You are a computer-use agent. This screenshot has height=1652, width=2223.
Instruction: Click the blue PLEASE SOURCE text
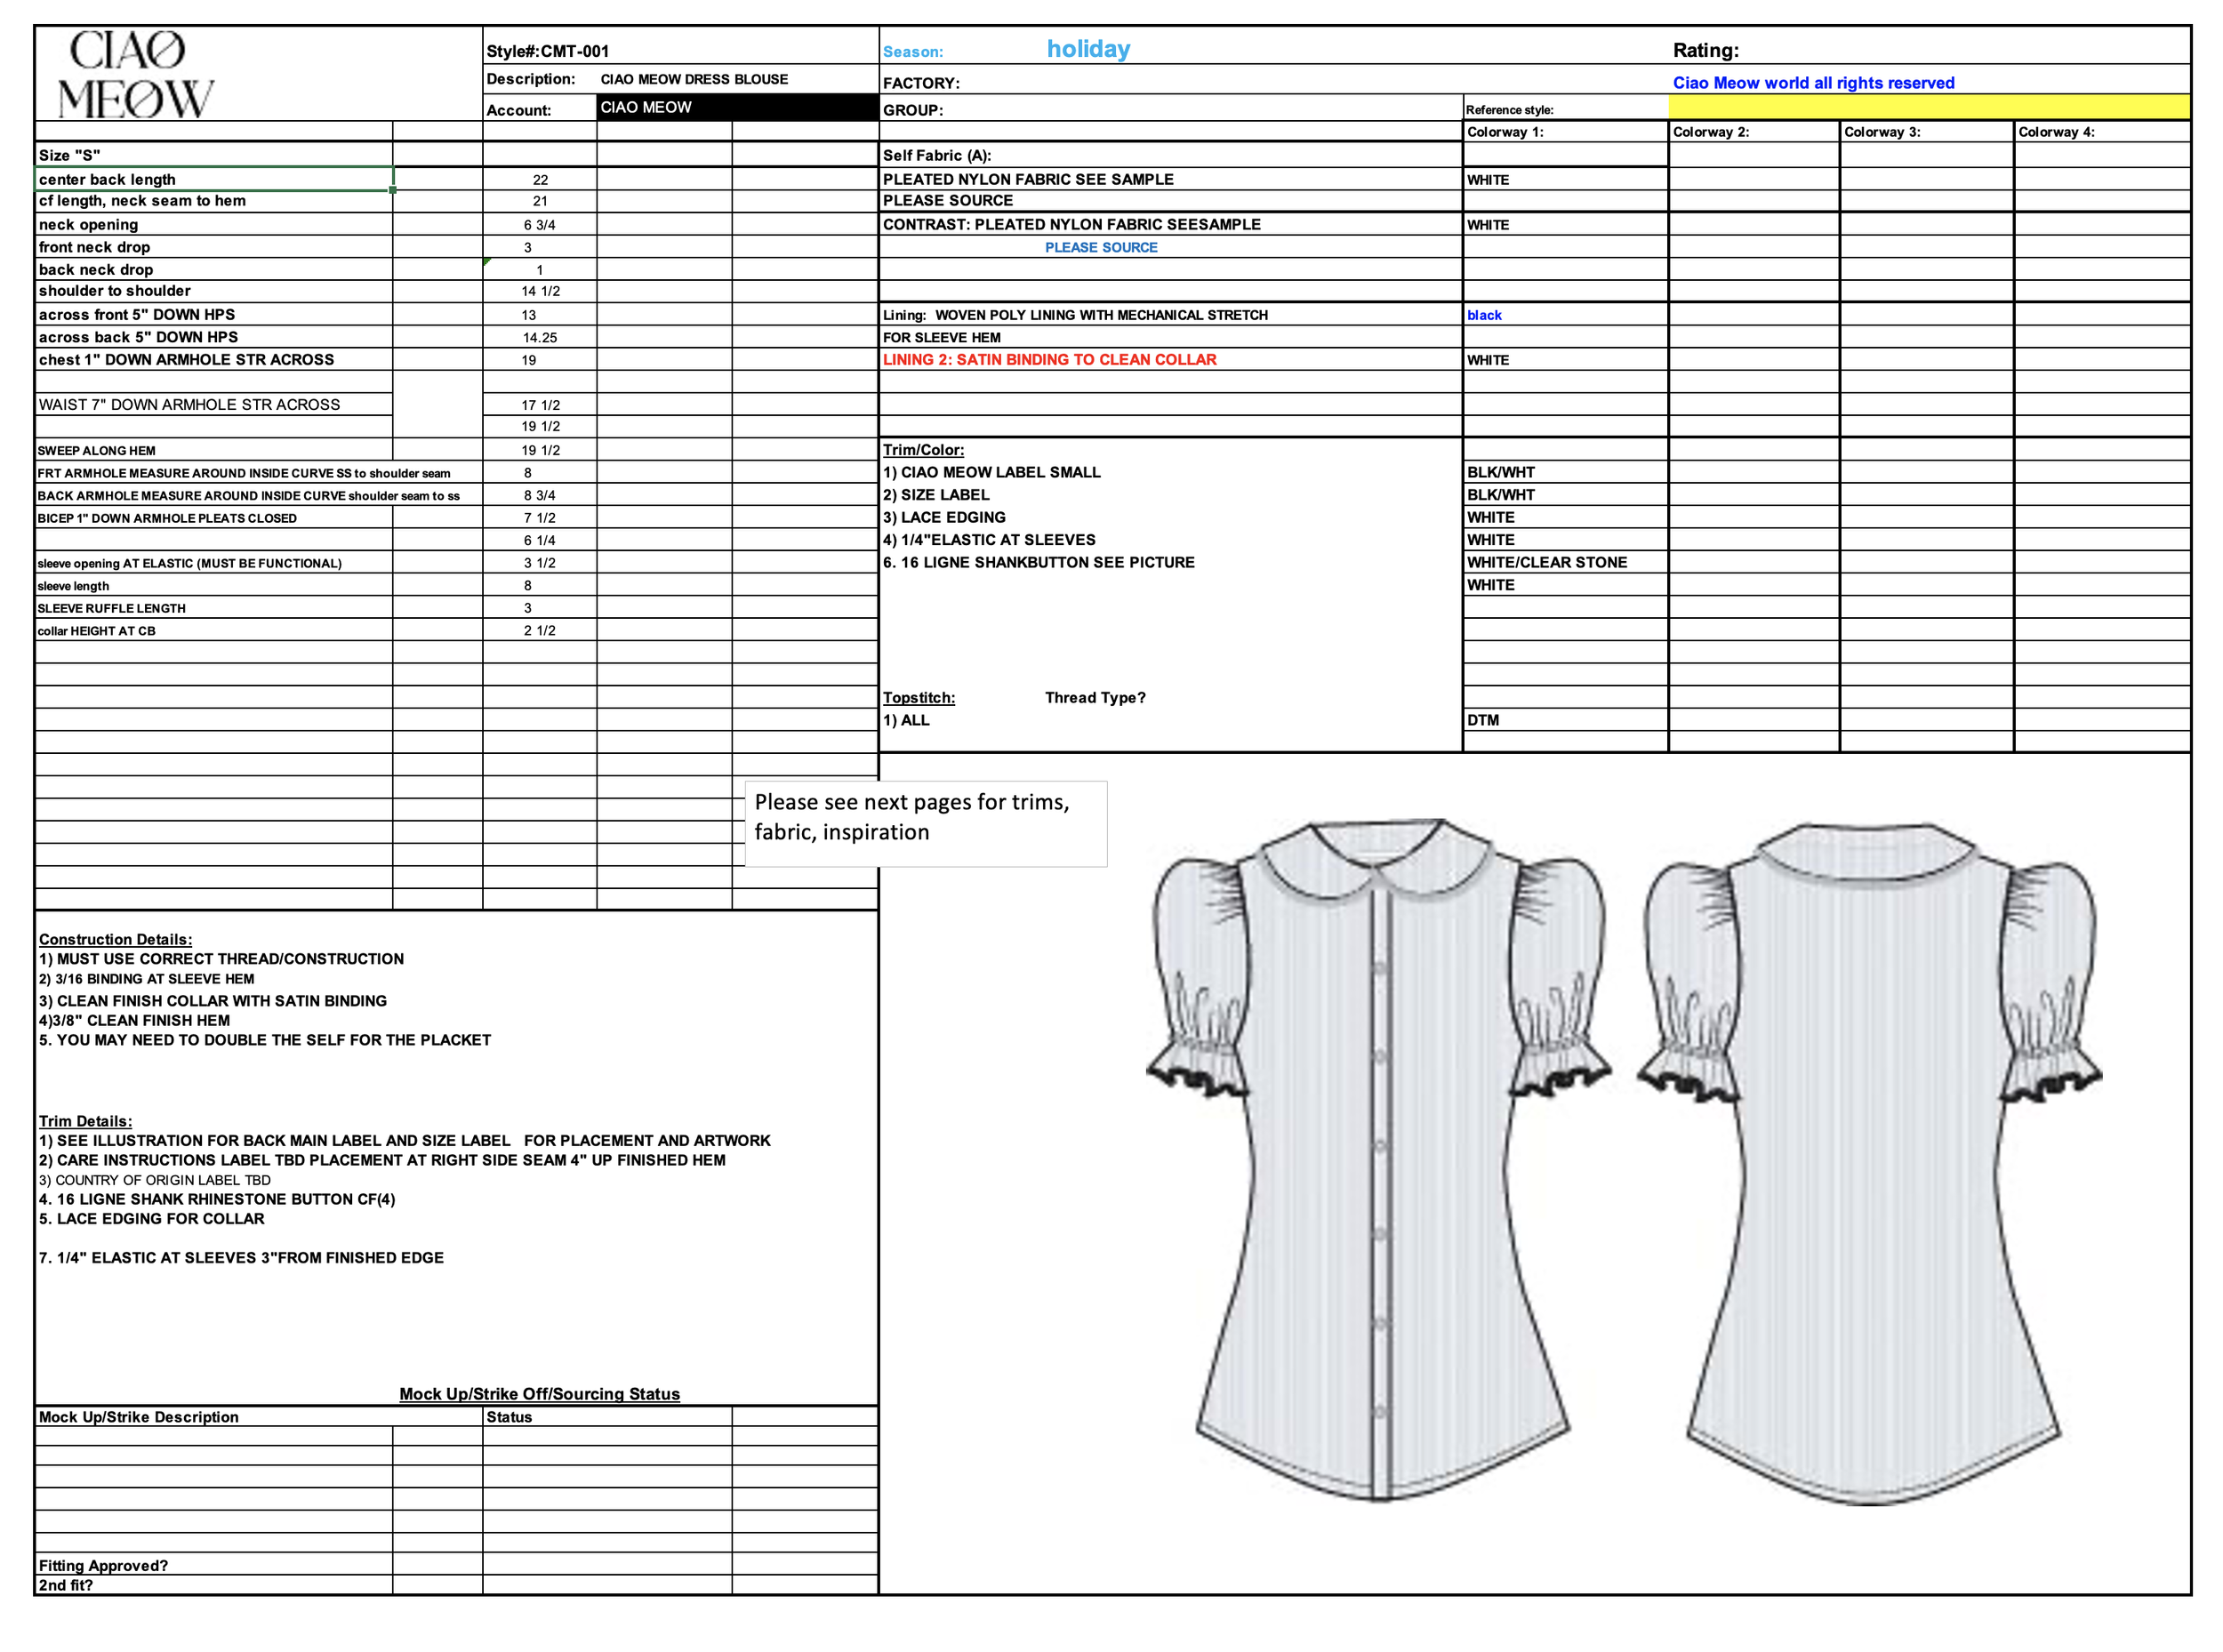point(1101,247)
